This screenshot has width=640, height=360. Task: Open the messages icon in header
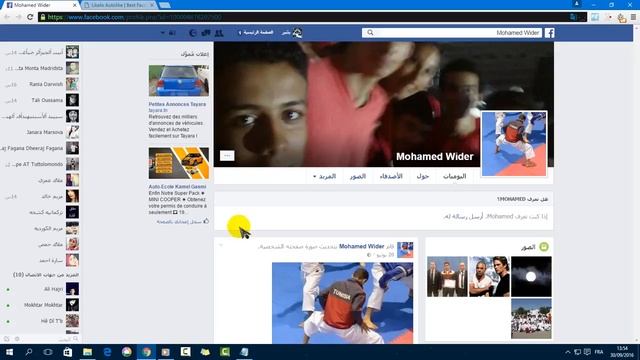(206, 33)
